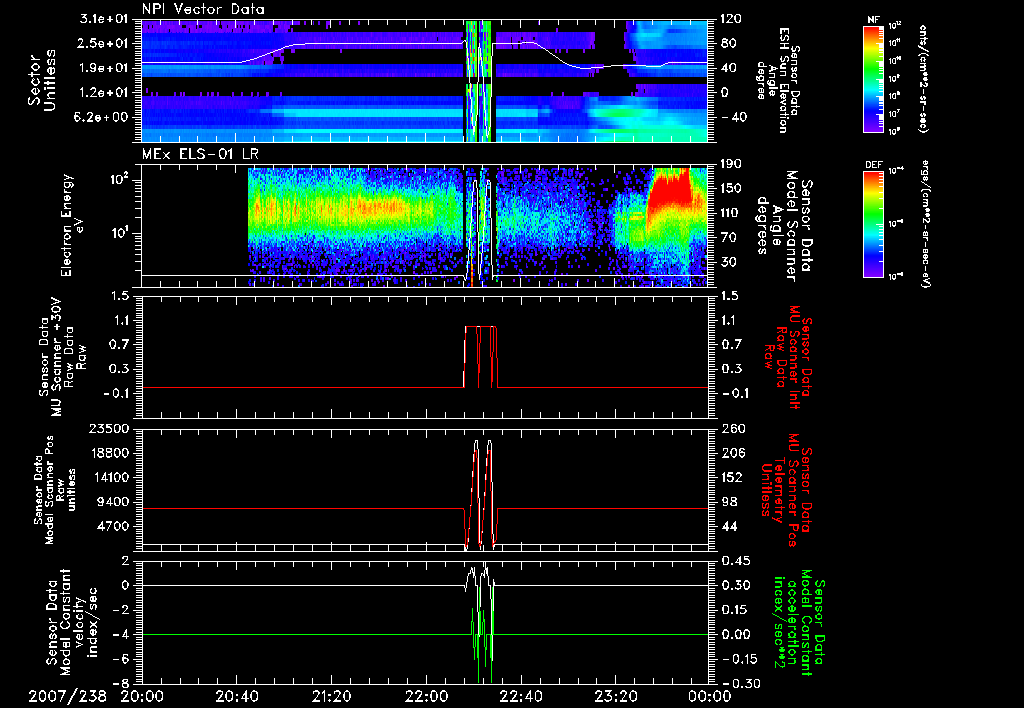This screenshot has height=708, width=1024.
Task: Click the ESH Sun Elevation Angle label
Action: click(x=777, y=80)
